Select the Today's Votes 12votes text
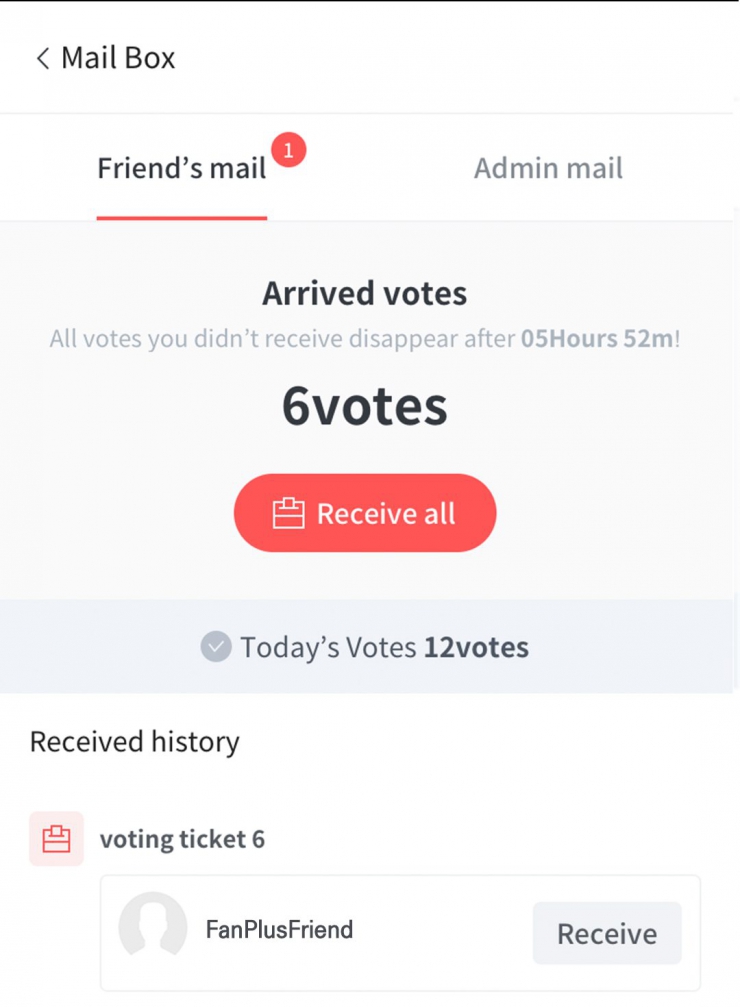The height and width of the screenshot is (1007, 740). 384,647
